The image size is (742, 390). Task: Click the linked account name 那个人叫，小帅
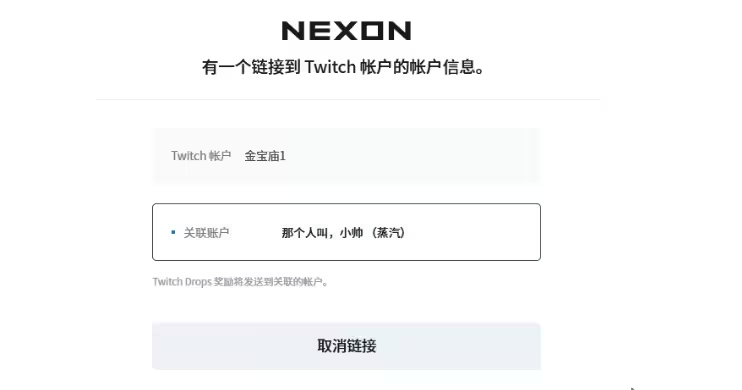pos(322,232)
